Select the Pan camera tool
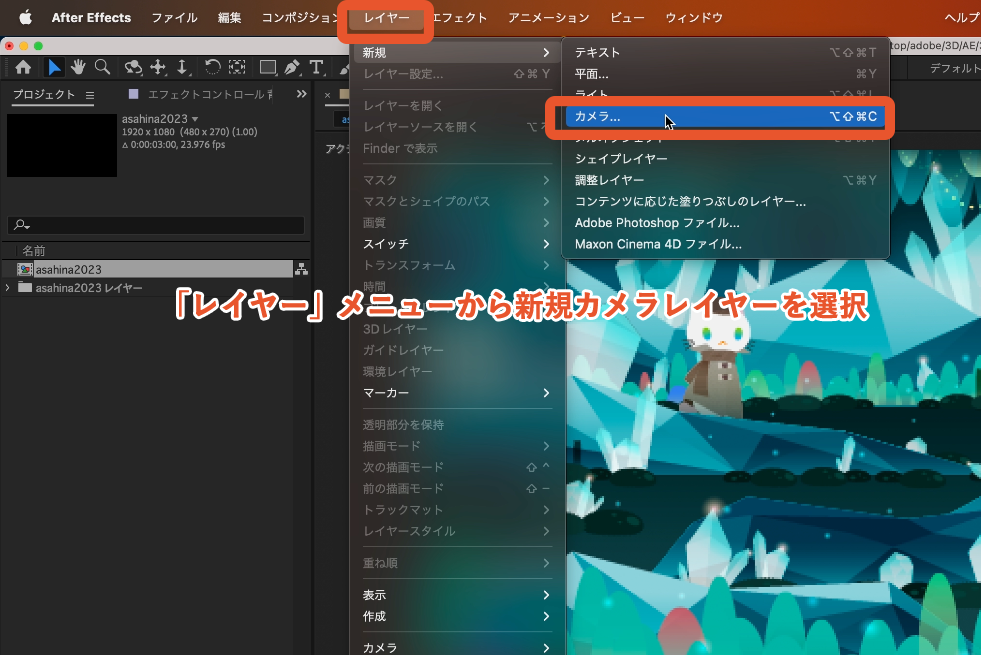This screenshot has height=655, width=981. 158,67
